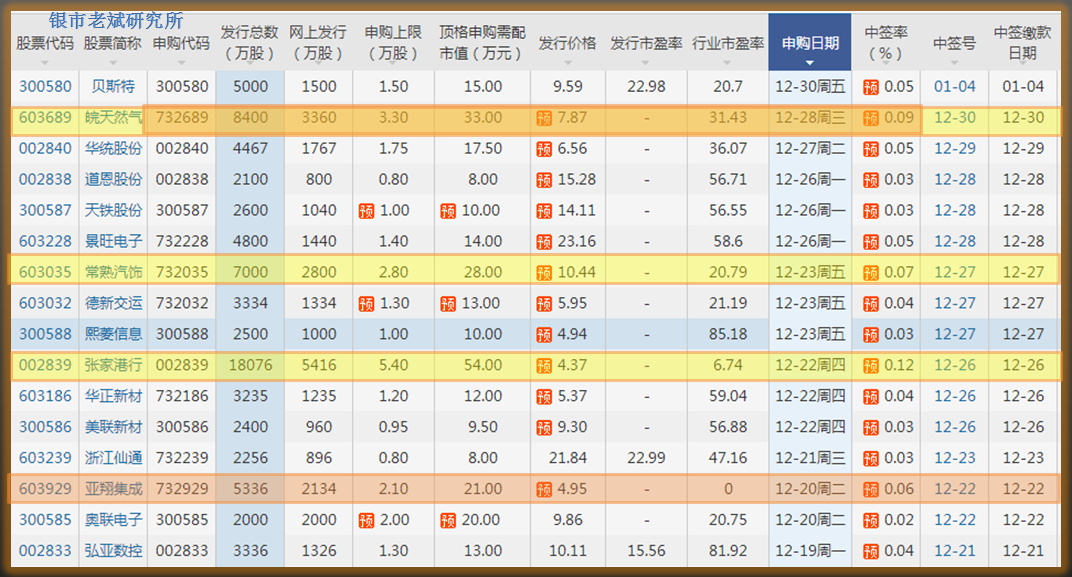
Task: Open the sort arrow under 发行市盈率 header
Action: [x=646, y=63]
